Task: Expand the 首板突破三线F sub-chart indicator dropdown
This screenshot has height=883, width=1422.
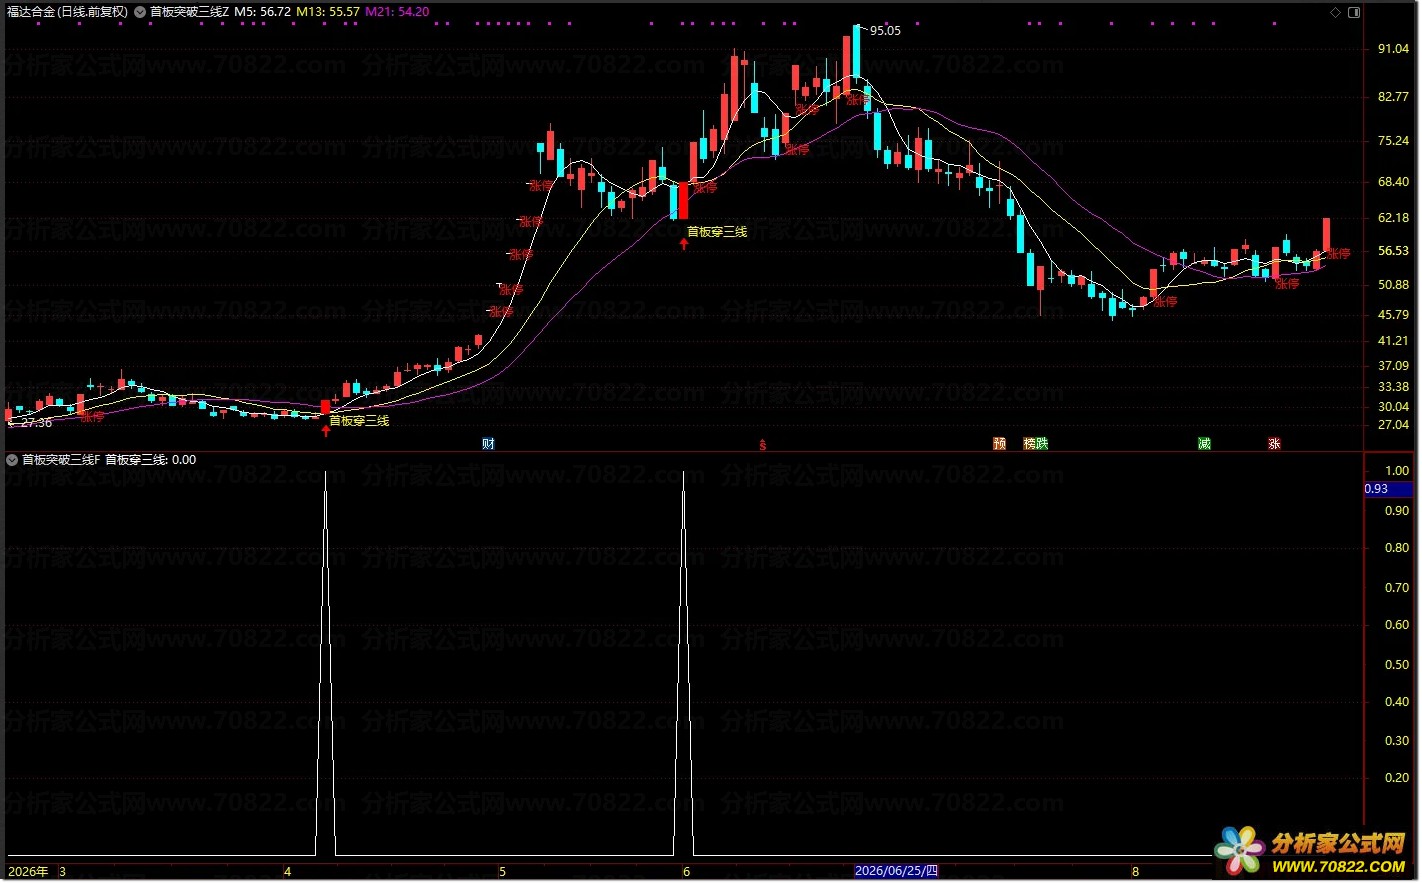Action: (x=12, y=460)
